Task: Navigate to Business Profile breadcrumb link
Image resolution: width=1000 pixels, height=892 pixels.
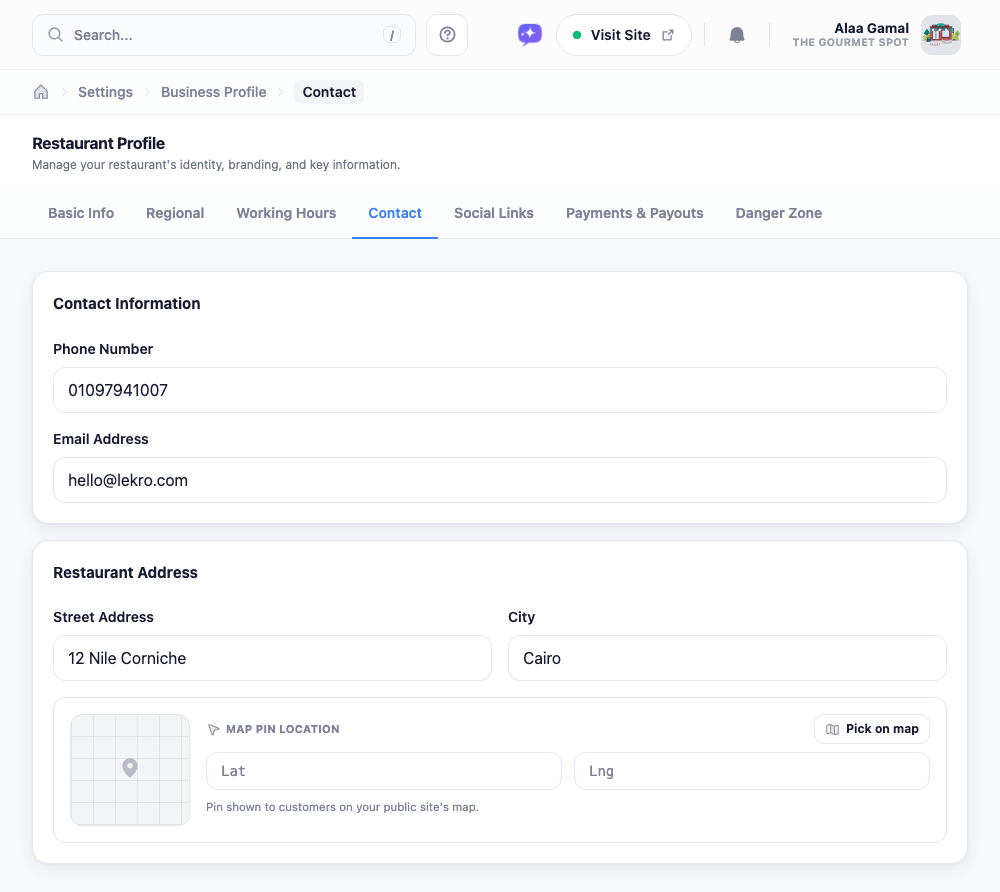Action: [214, 92]
